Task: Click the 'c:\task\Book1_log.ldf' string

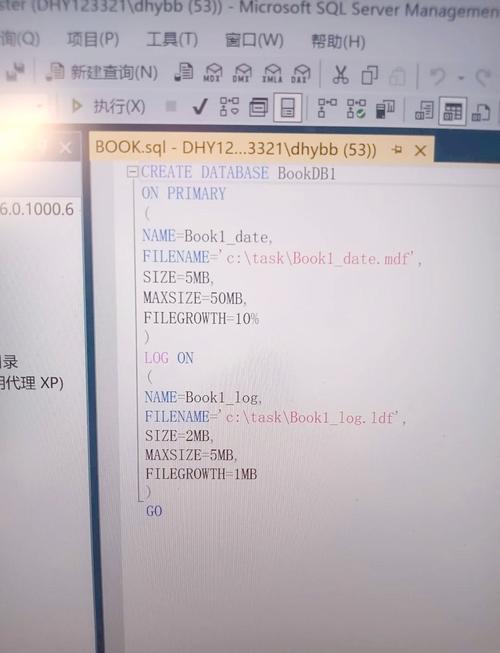Action: pyautogui.click(x=308, y=417)
